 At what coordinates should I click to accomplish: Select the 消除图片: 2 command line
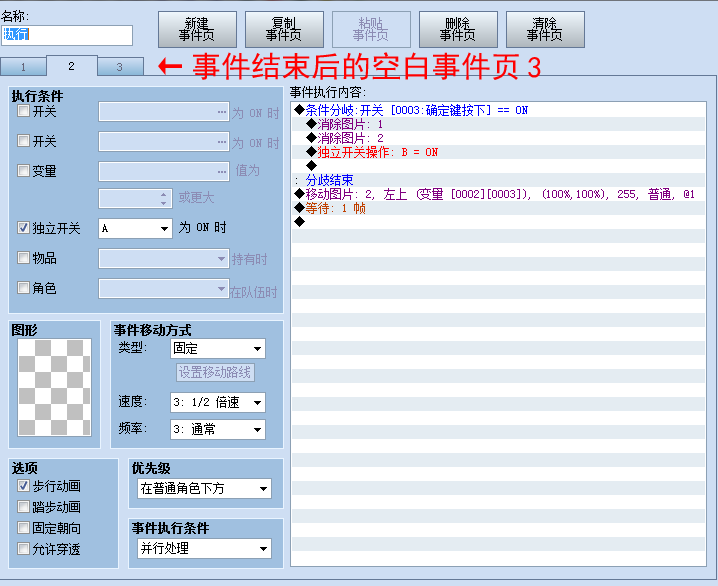pyautogui.click(x=498, y=138)
